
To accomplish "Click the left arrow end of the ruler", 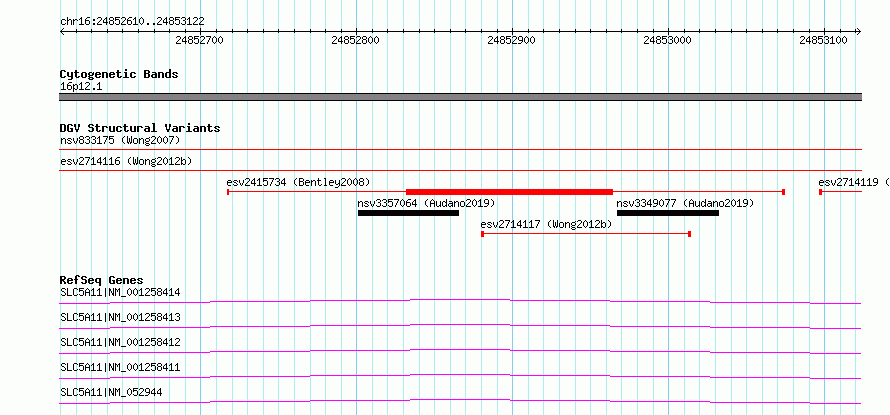I will pyautogui.click(x=62, y=31).
